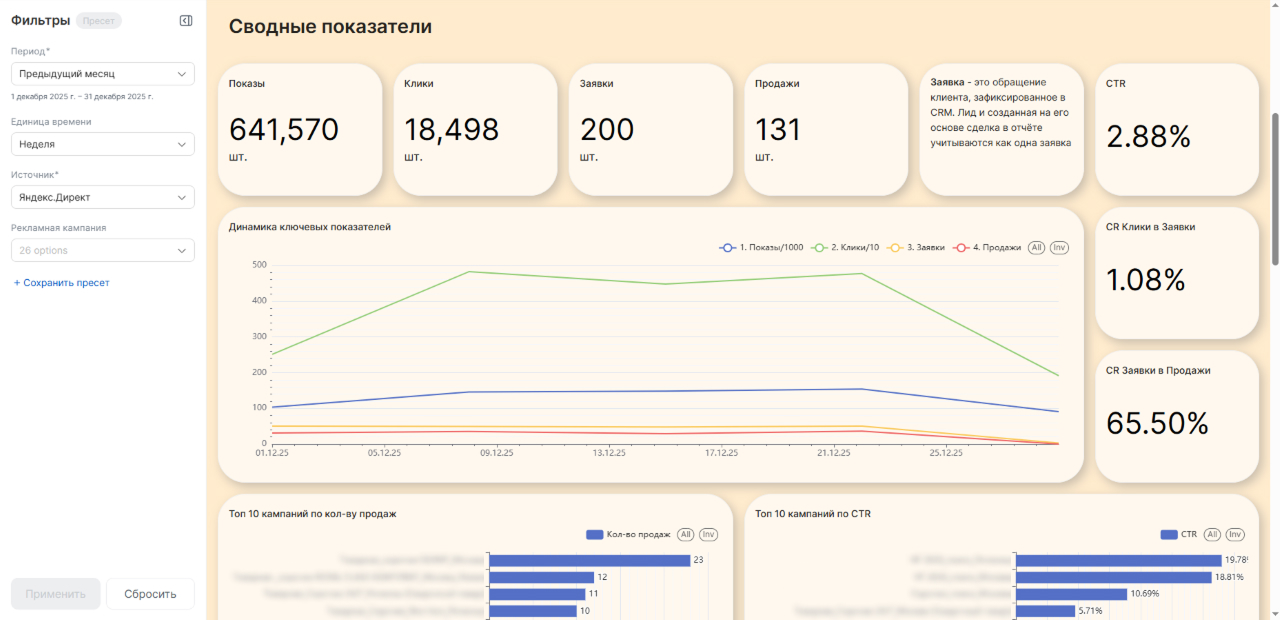Viewport: 1280px width, 620px height.
Task: Click All in the CTR top-10 chart legend
Action: click(1212, 535)
